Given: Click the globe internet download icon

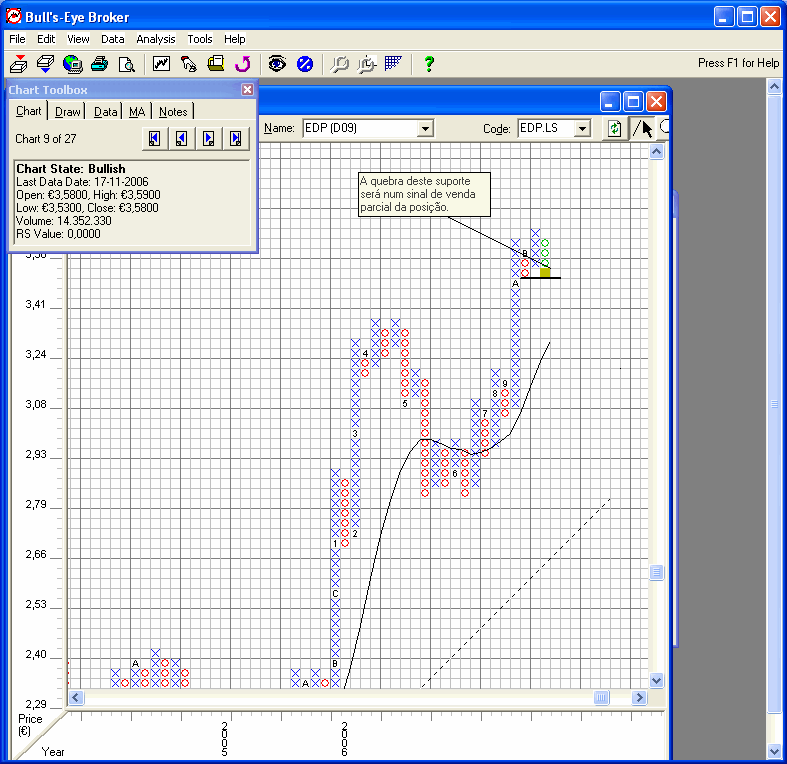Looking at the screenshot, I should [x=72, y=64].
